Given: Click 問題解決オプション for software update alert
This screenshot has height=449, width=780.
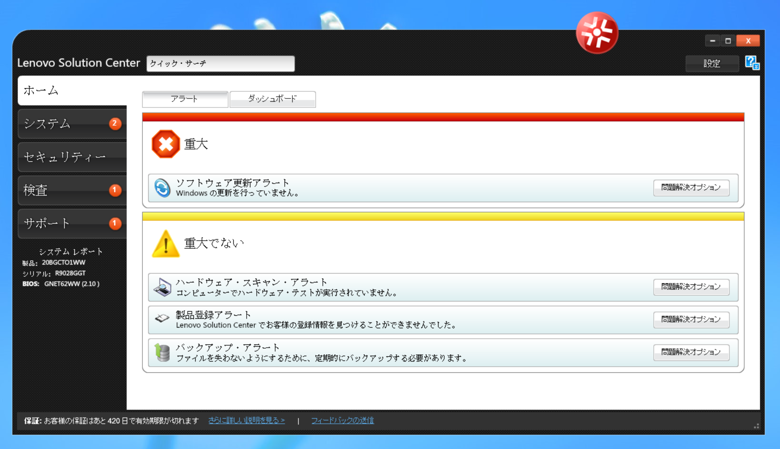Looking at the screenshot, I should [x=691, y=187].
